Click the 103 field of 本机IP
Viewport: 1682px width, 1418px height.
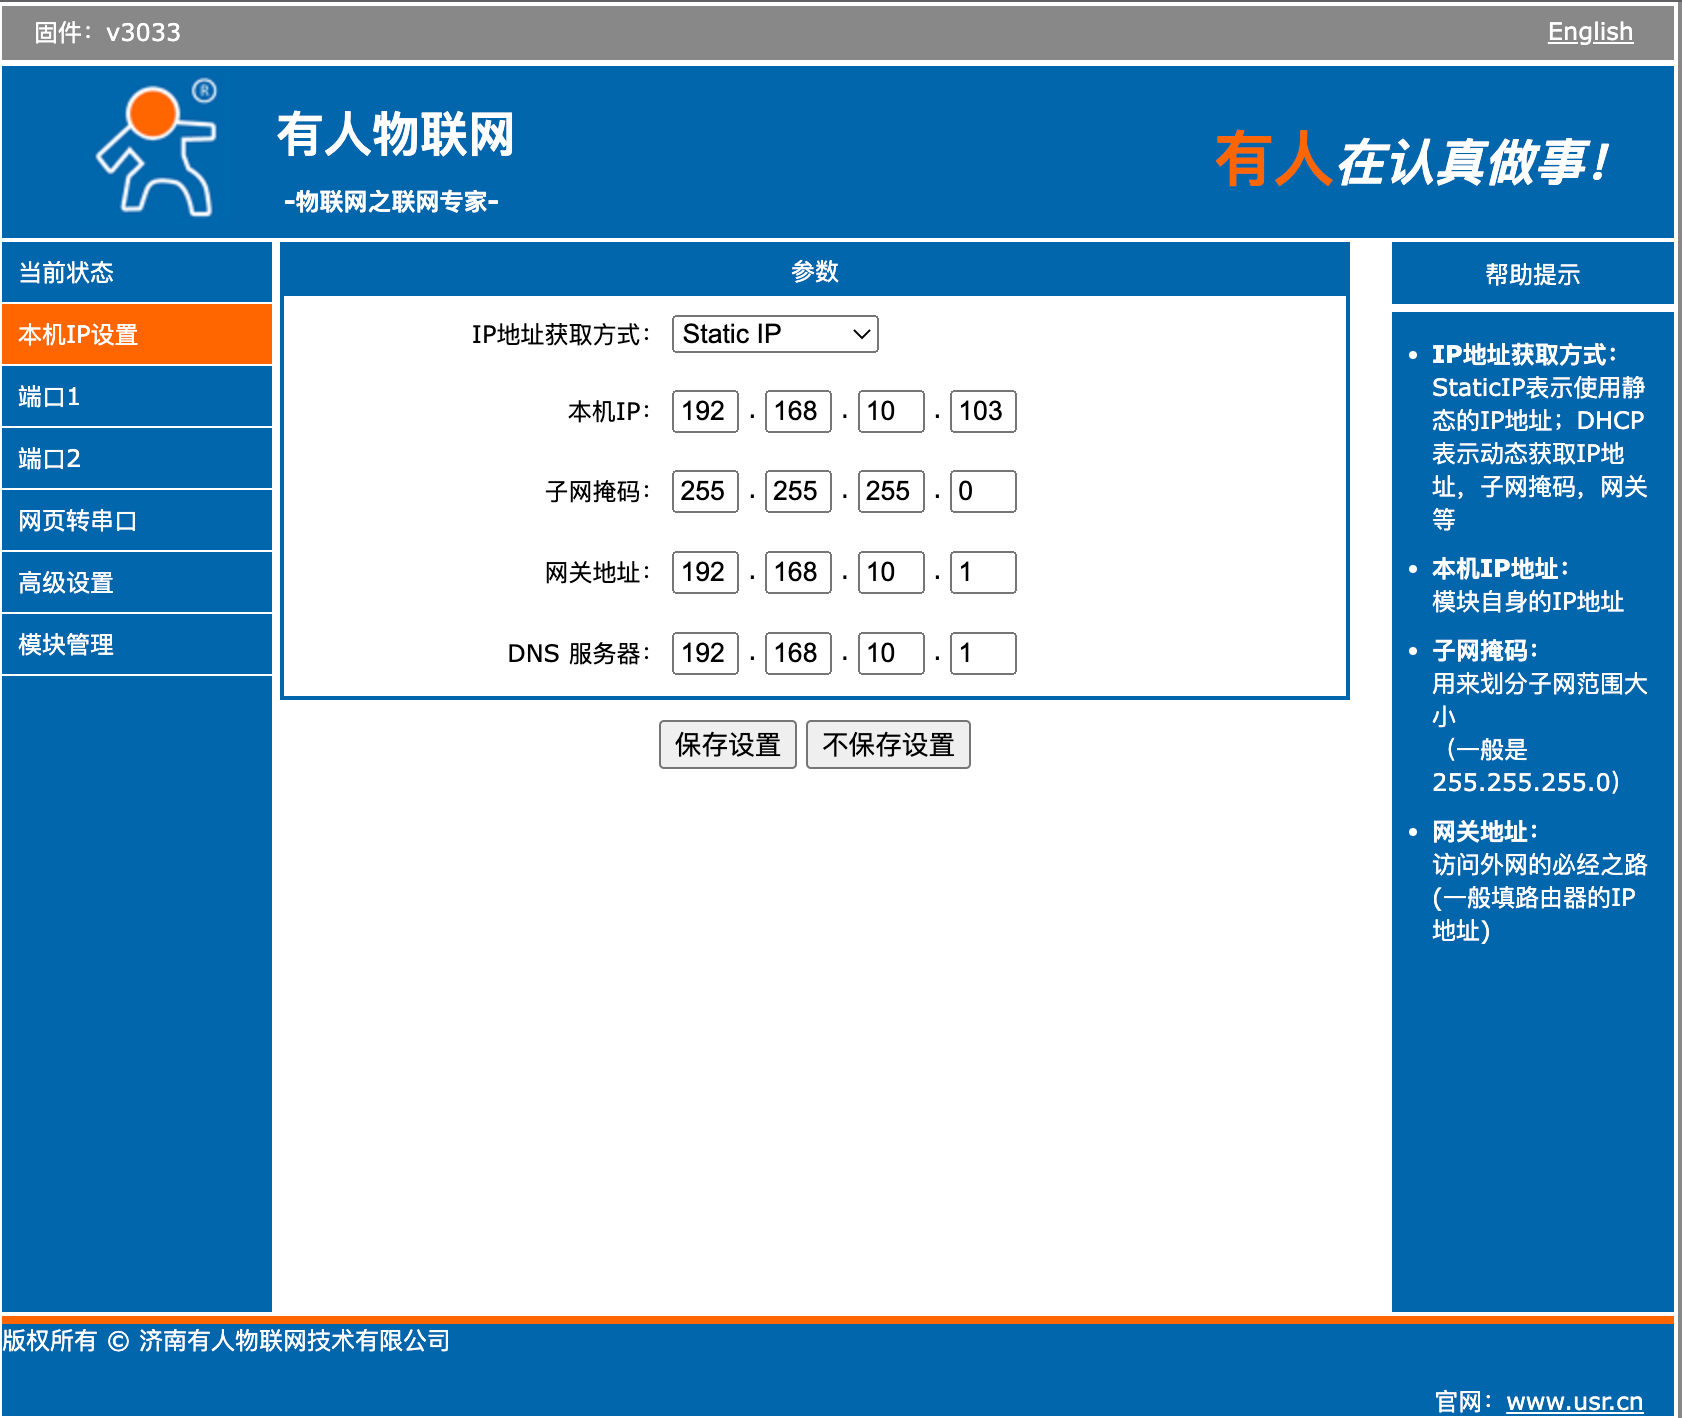pos(982,411)
